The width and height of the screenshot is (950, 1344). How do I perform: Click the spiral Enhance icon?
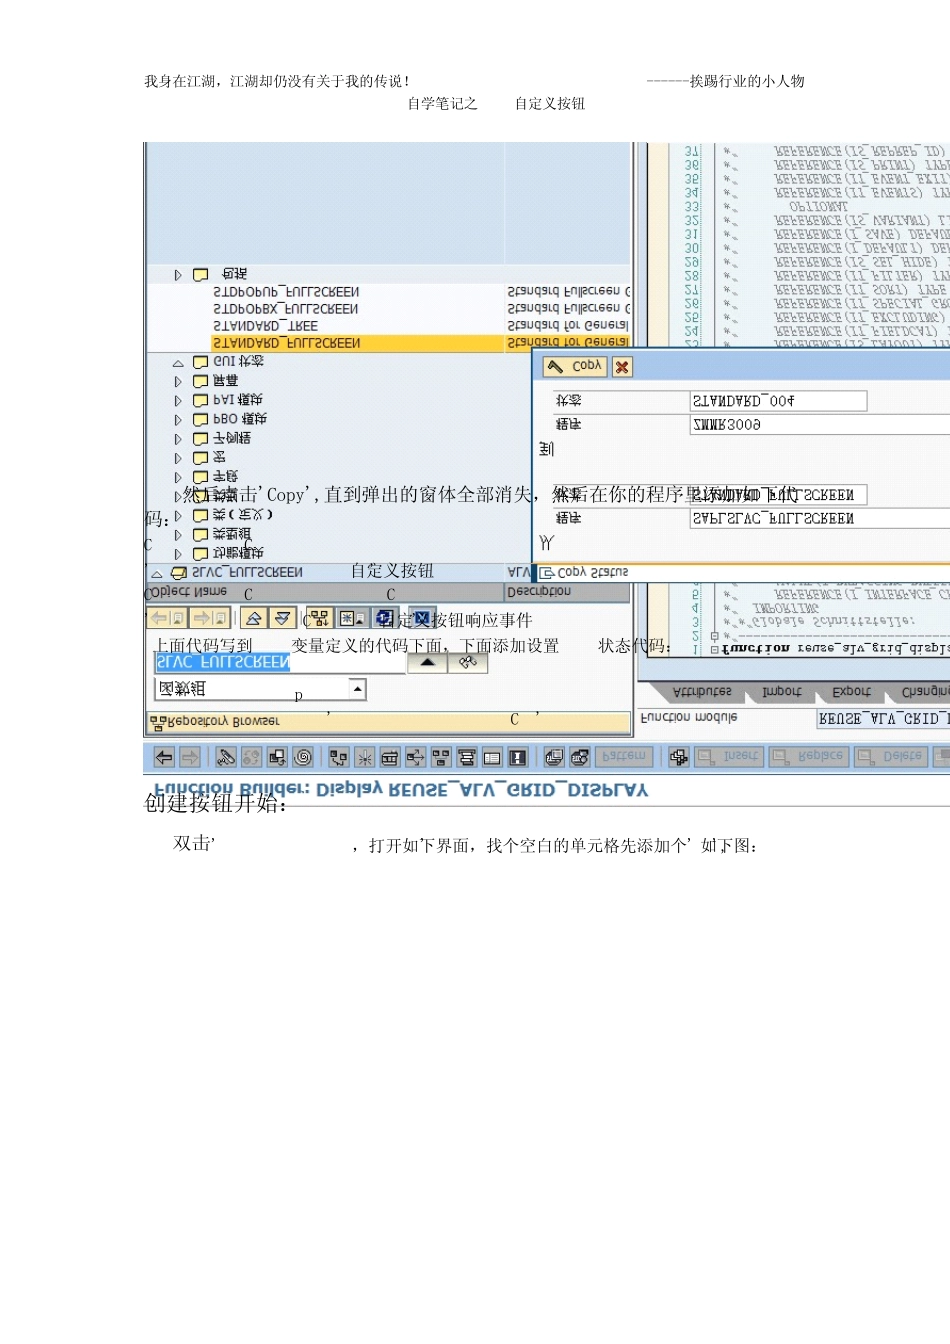[x=303, y=757]
